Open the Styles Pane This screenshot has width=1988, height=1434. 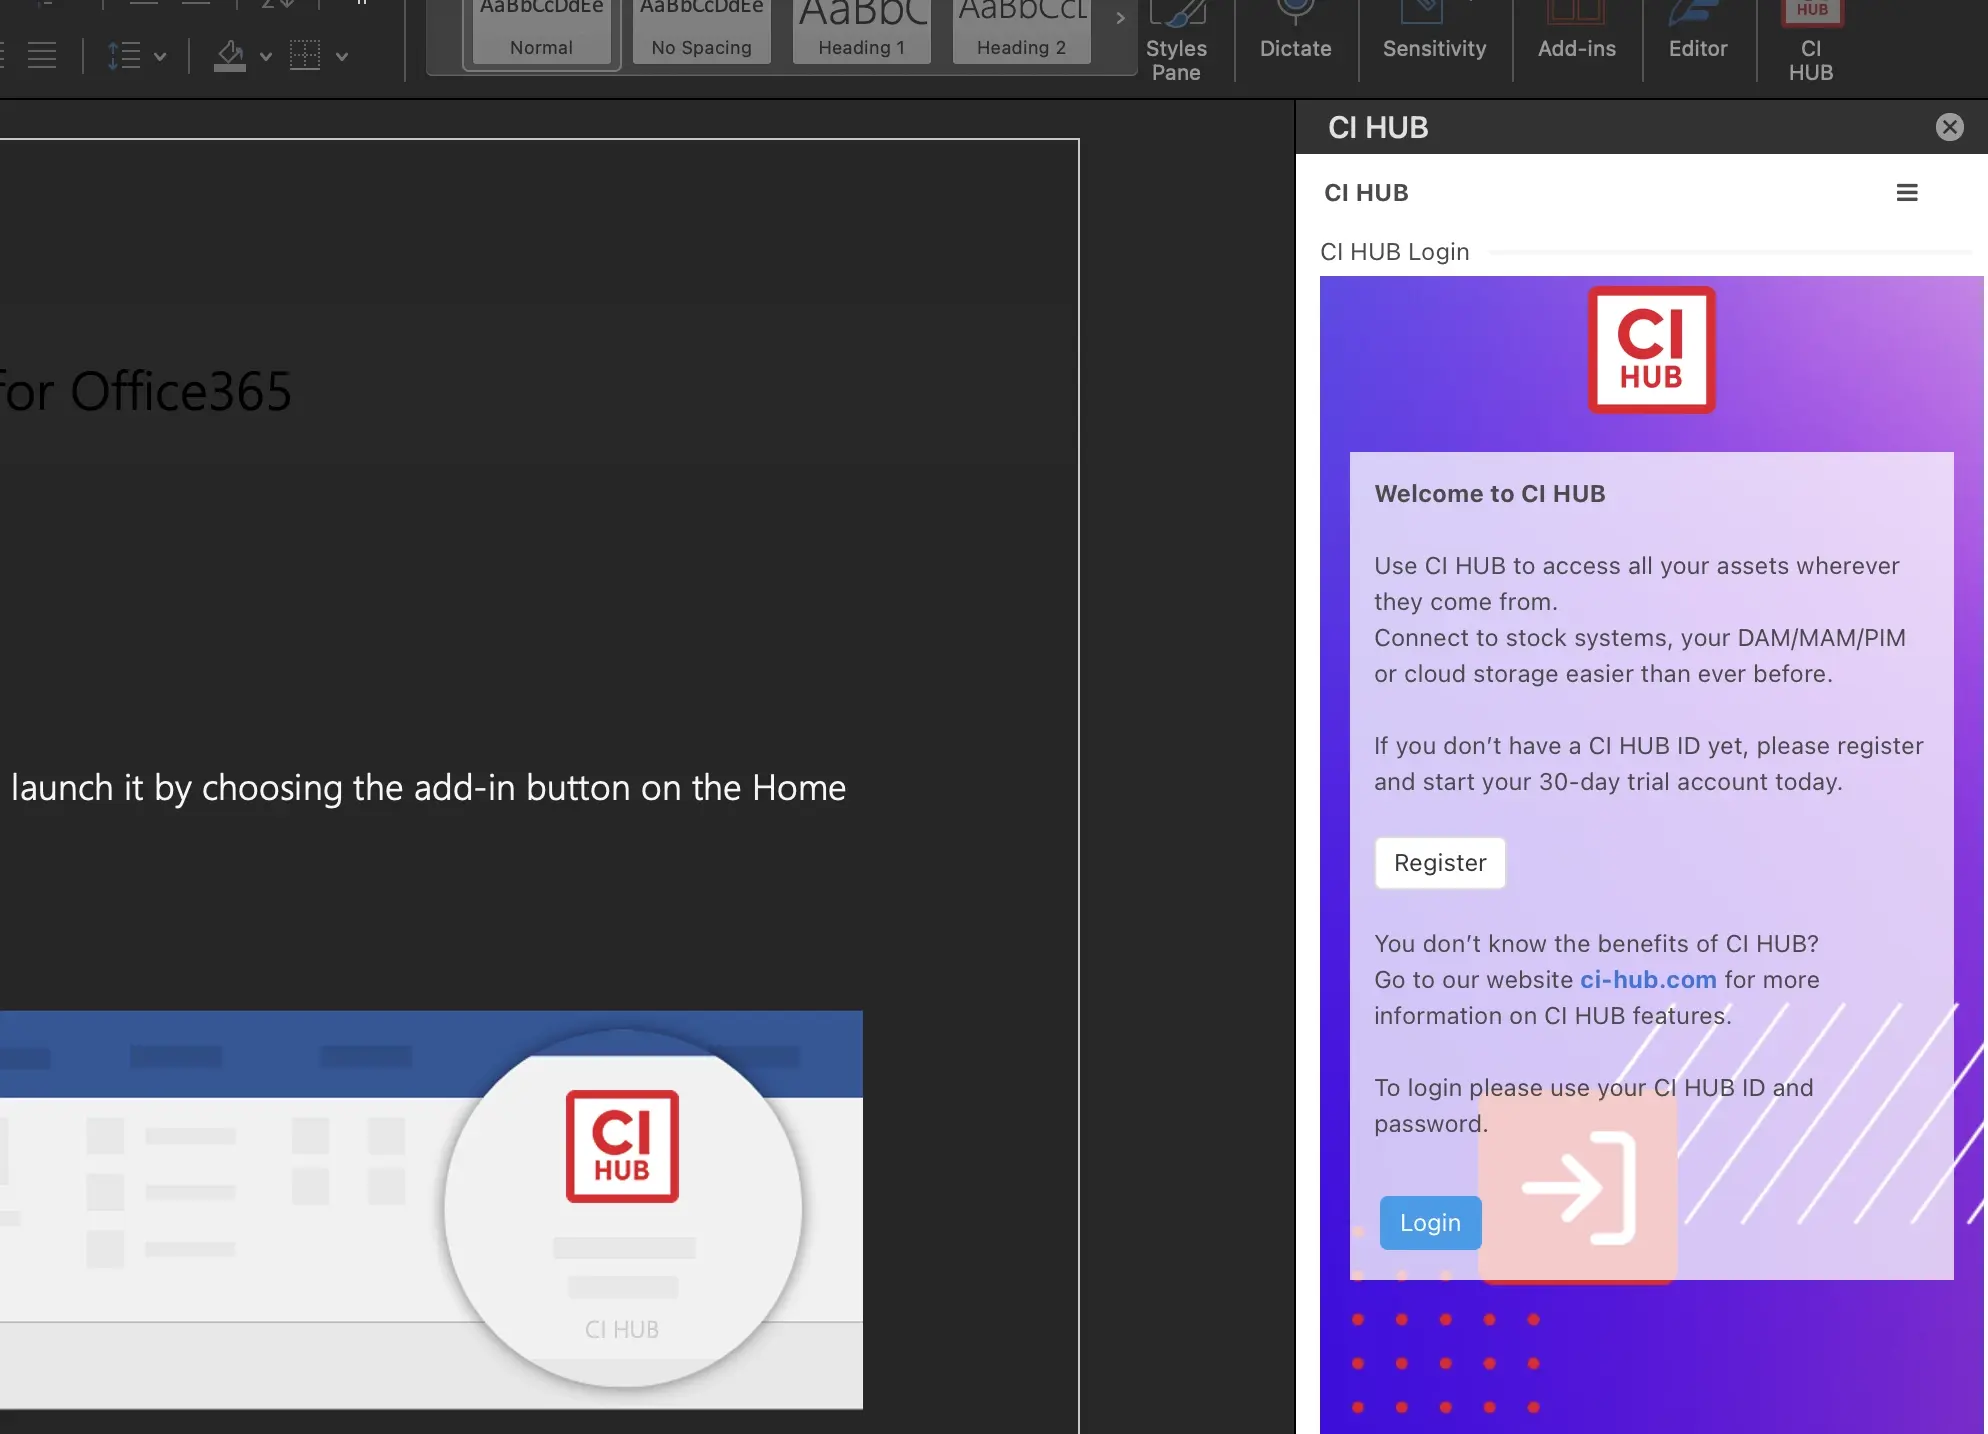tap(1176, 42)
